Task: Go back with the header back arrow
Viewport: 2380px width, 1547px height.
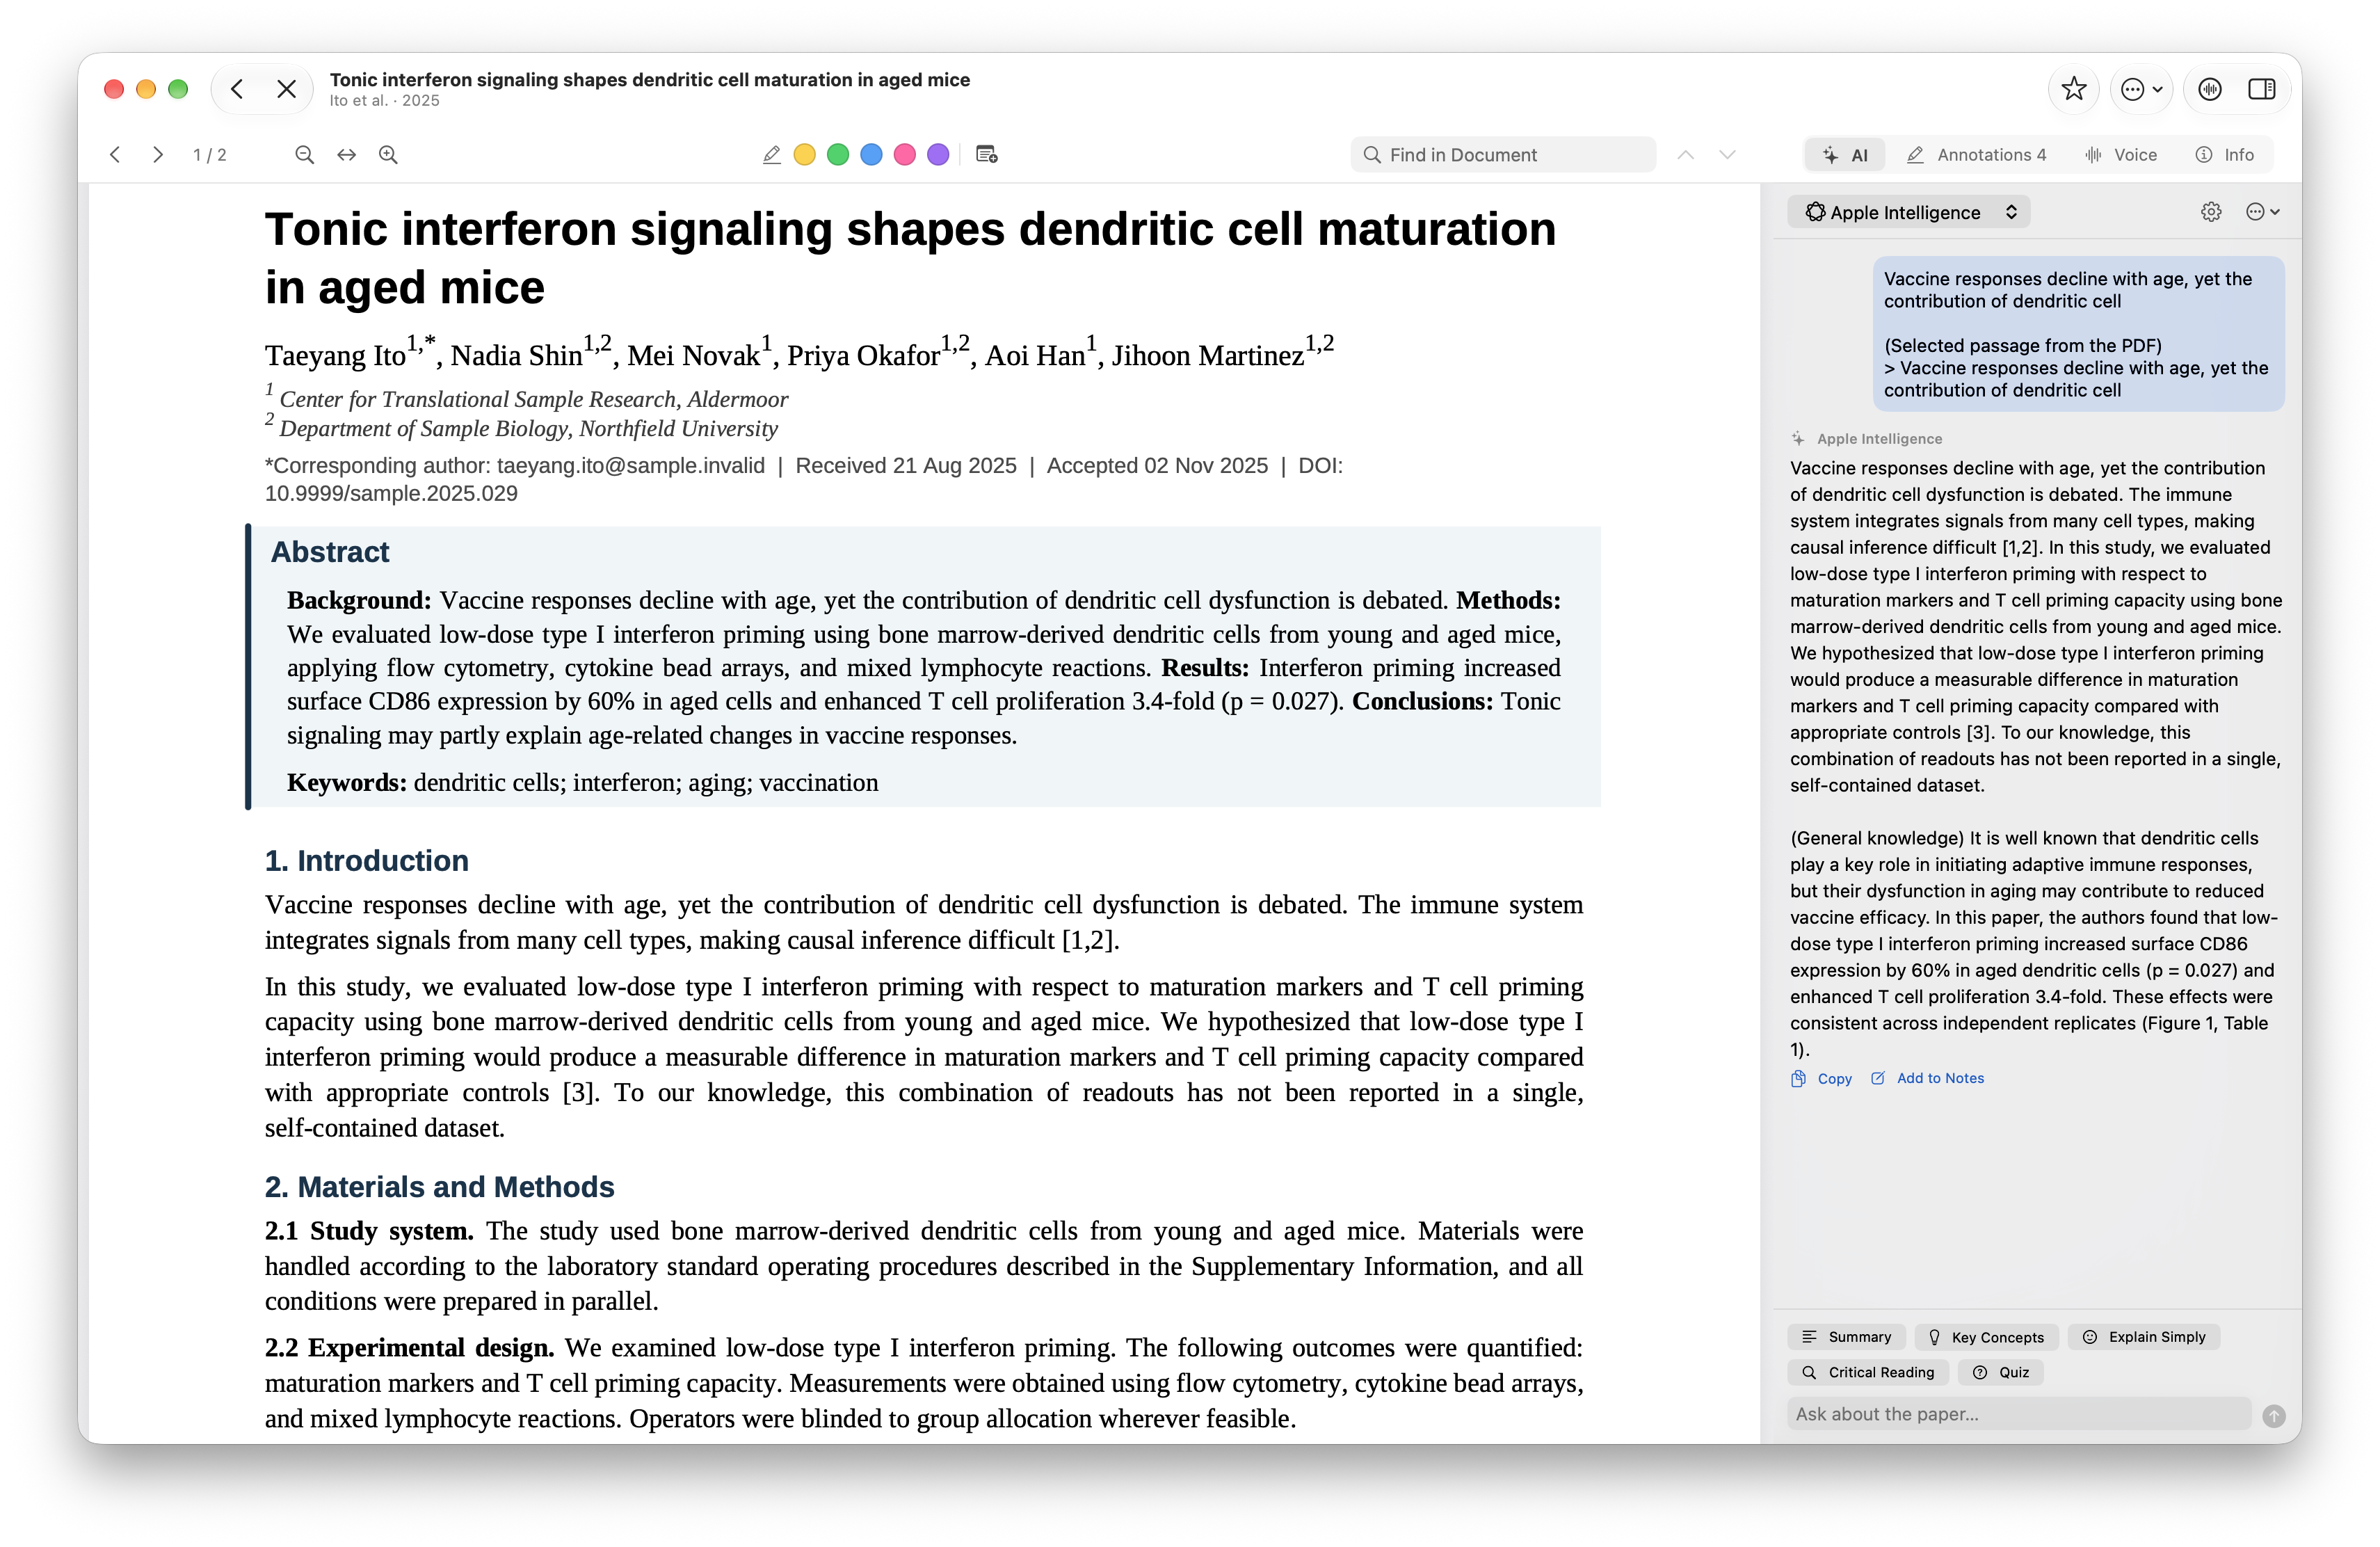Action: (237, 89)
